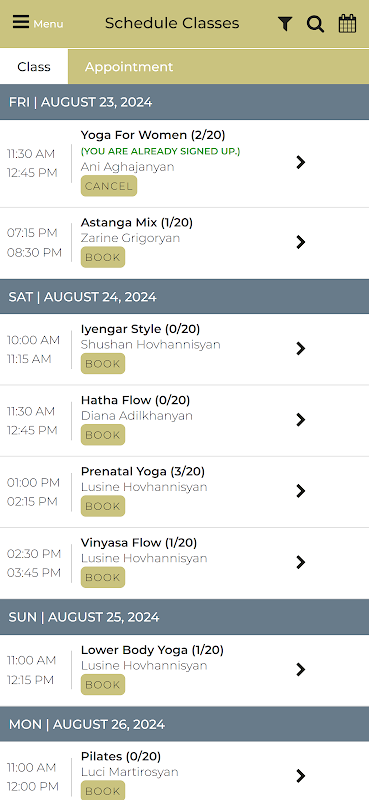Open Lower Body Yoga chevron
369x800 pixels.
point(301,669)
